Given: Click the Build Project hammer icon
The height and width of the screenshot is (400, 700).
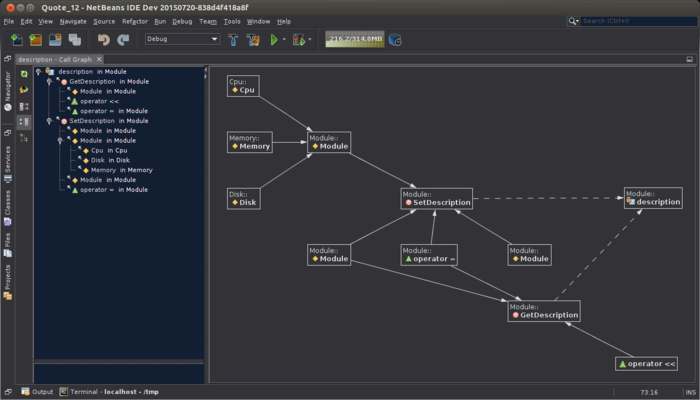Looking at the screenshot, I should point(233,40).
